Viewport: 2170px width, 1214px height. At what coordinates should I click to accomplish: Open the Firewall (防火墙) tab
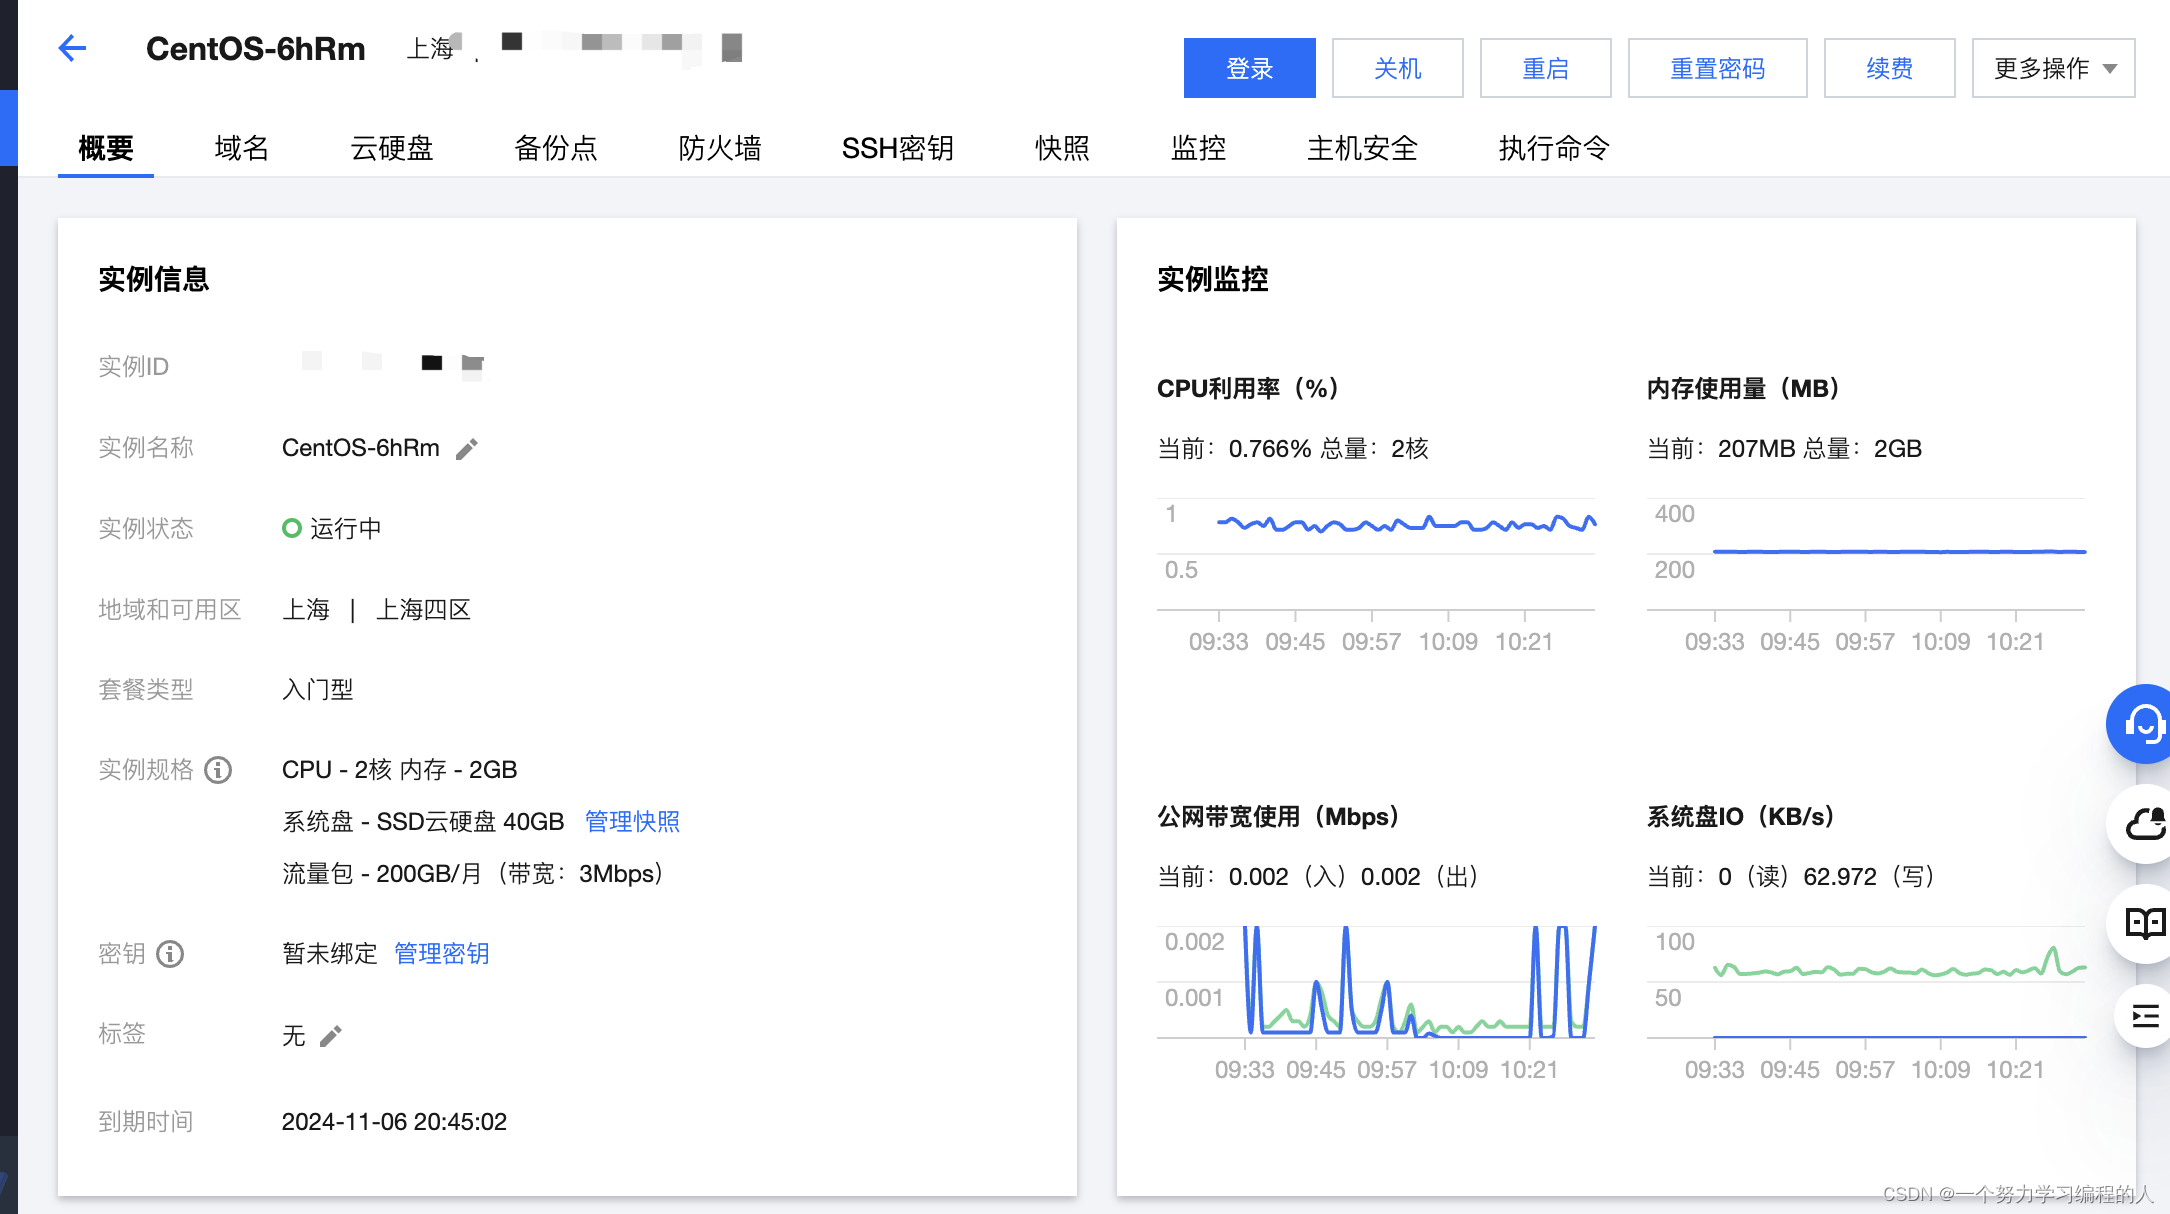tap(720, 148)
